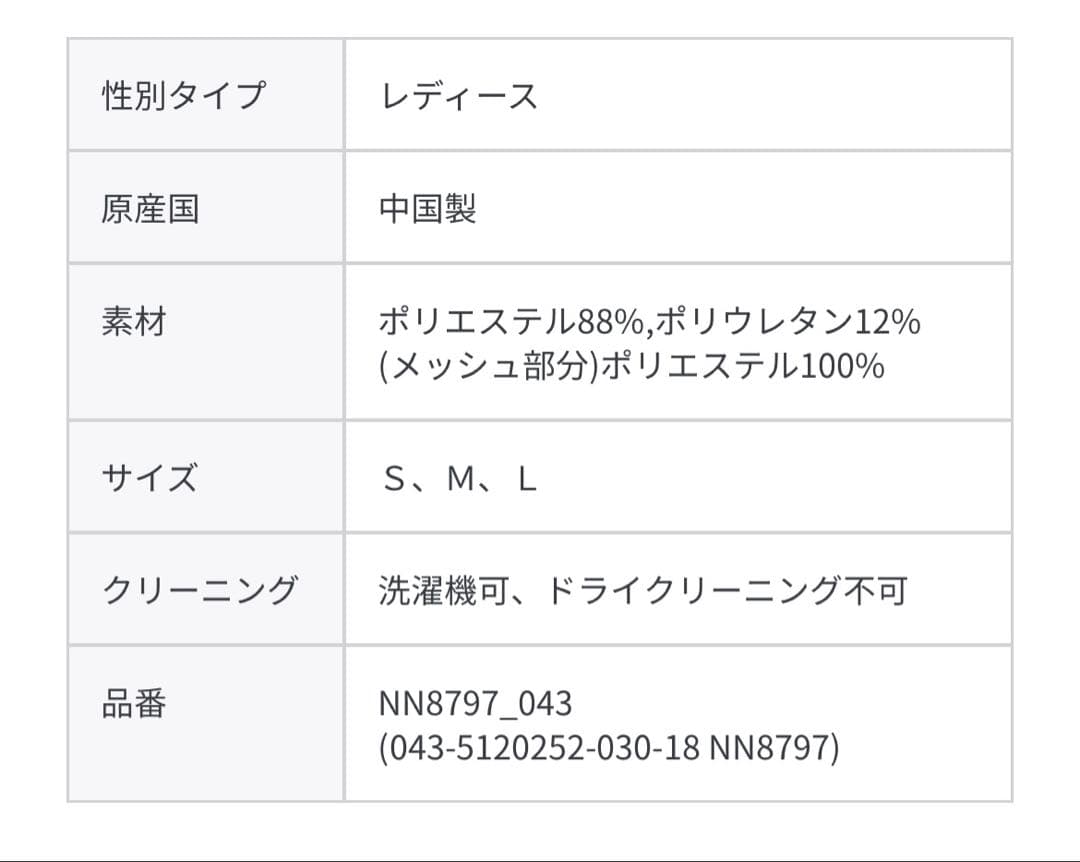Click the ドライクリーニング不可 text
1080x862 pixels.
(x=725, y=591)
